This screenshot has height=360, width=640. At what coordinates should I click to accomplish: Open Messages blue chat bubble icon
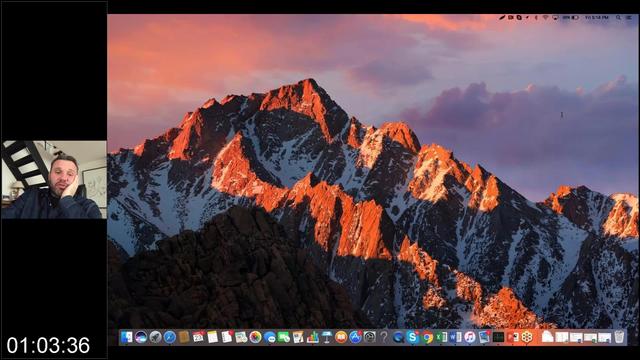(x=270, y=337)
